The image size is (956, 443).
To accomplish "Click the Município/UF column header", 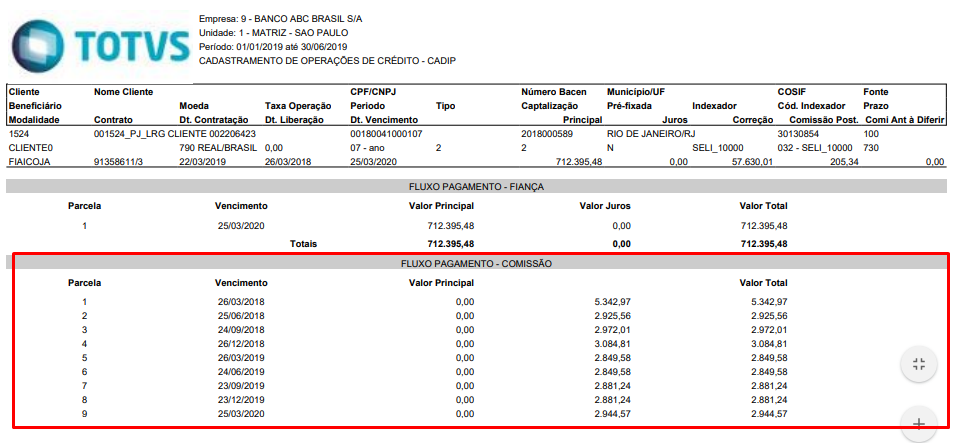I will [x=636, y=92].
